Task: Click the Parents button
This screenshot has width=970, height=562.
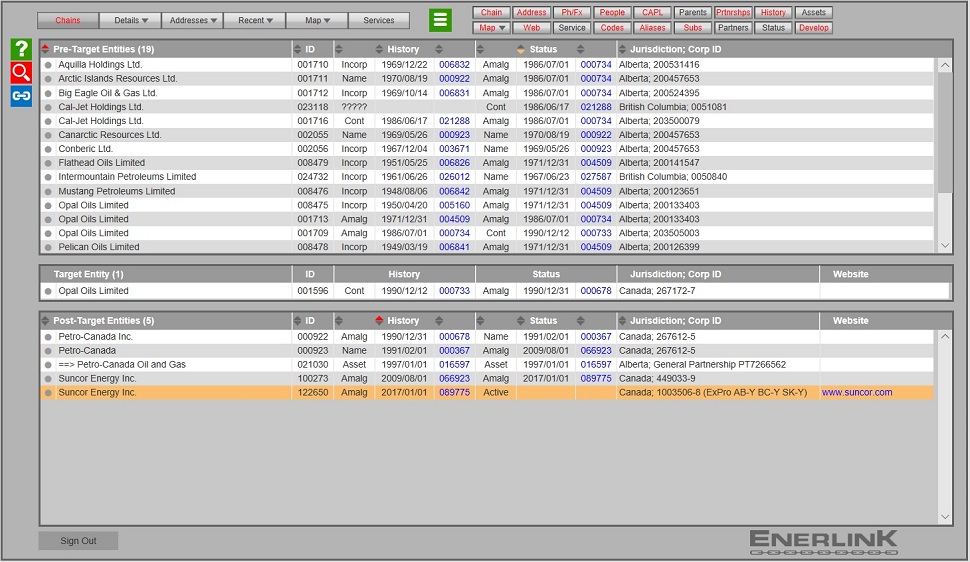Action: coord(692,12)
